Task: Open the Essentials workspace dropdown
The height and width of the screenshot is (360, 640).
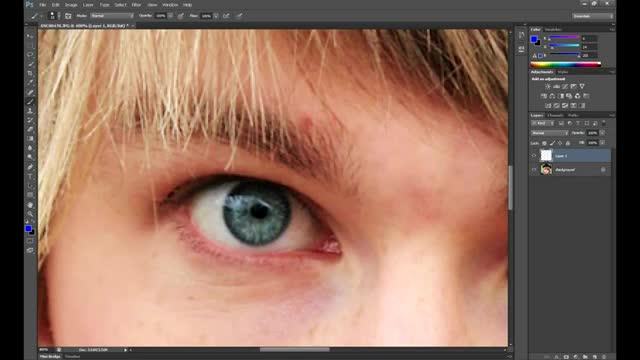Action: (593, 16)
